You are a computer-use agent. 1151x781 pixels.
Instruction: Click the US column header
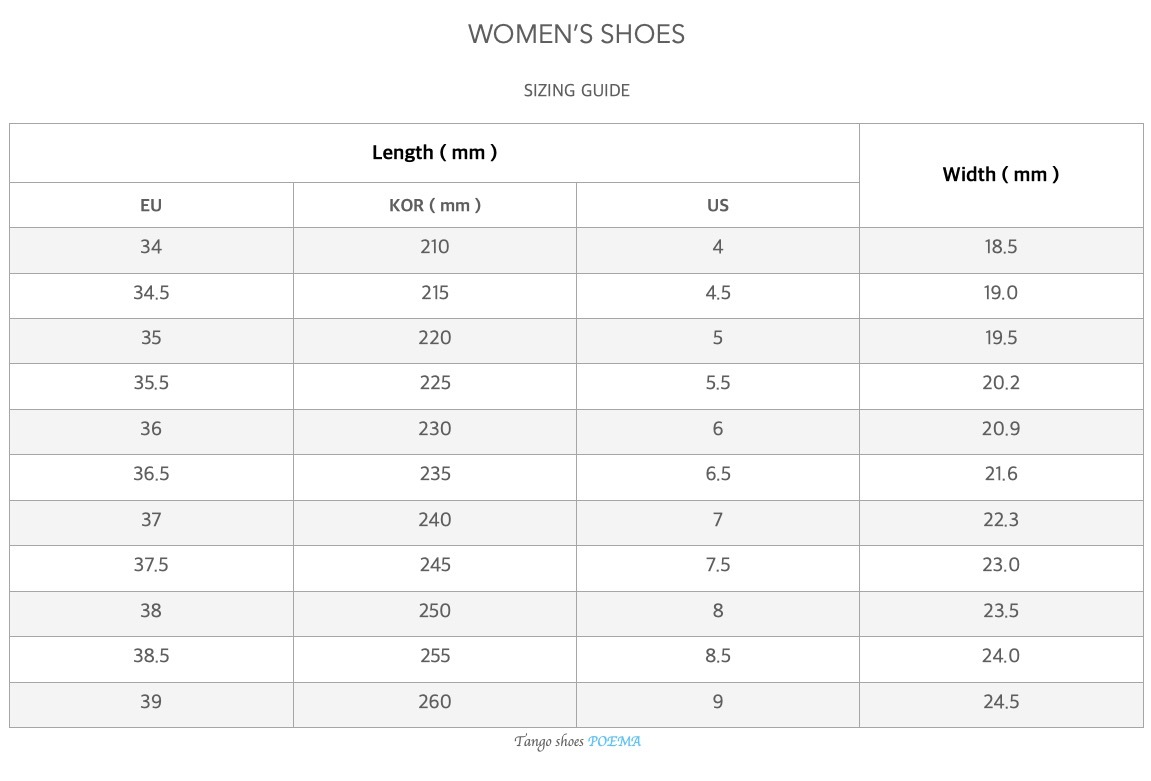point(717,206)
